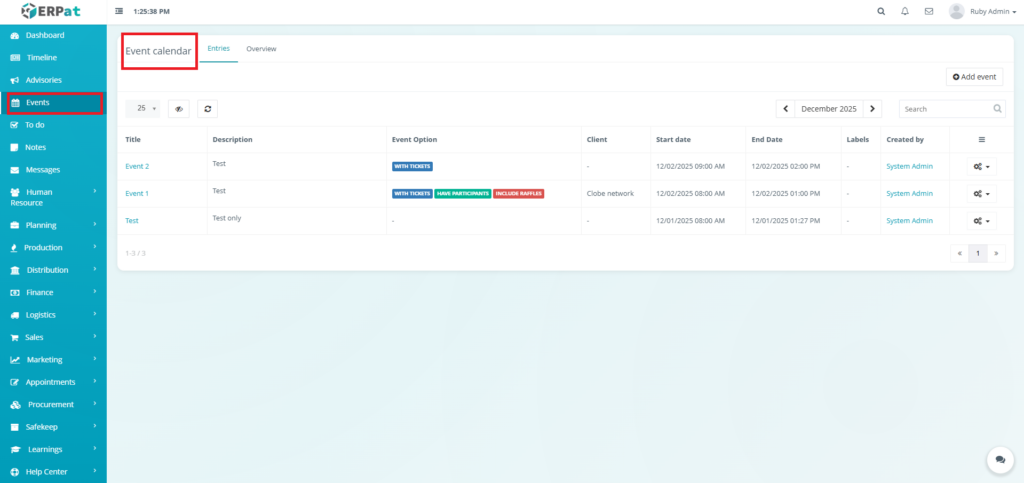Open the actions dropdown for Event 2

(981, 166)
